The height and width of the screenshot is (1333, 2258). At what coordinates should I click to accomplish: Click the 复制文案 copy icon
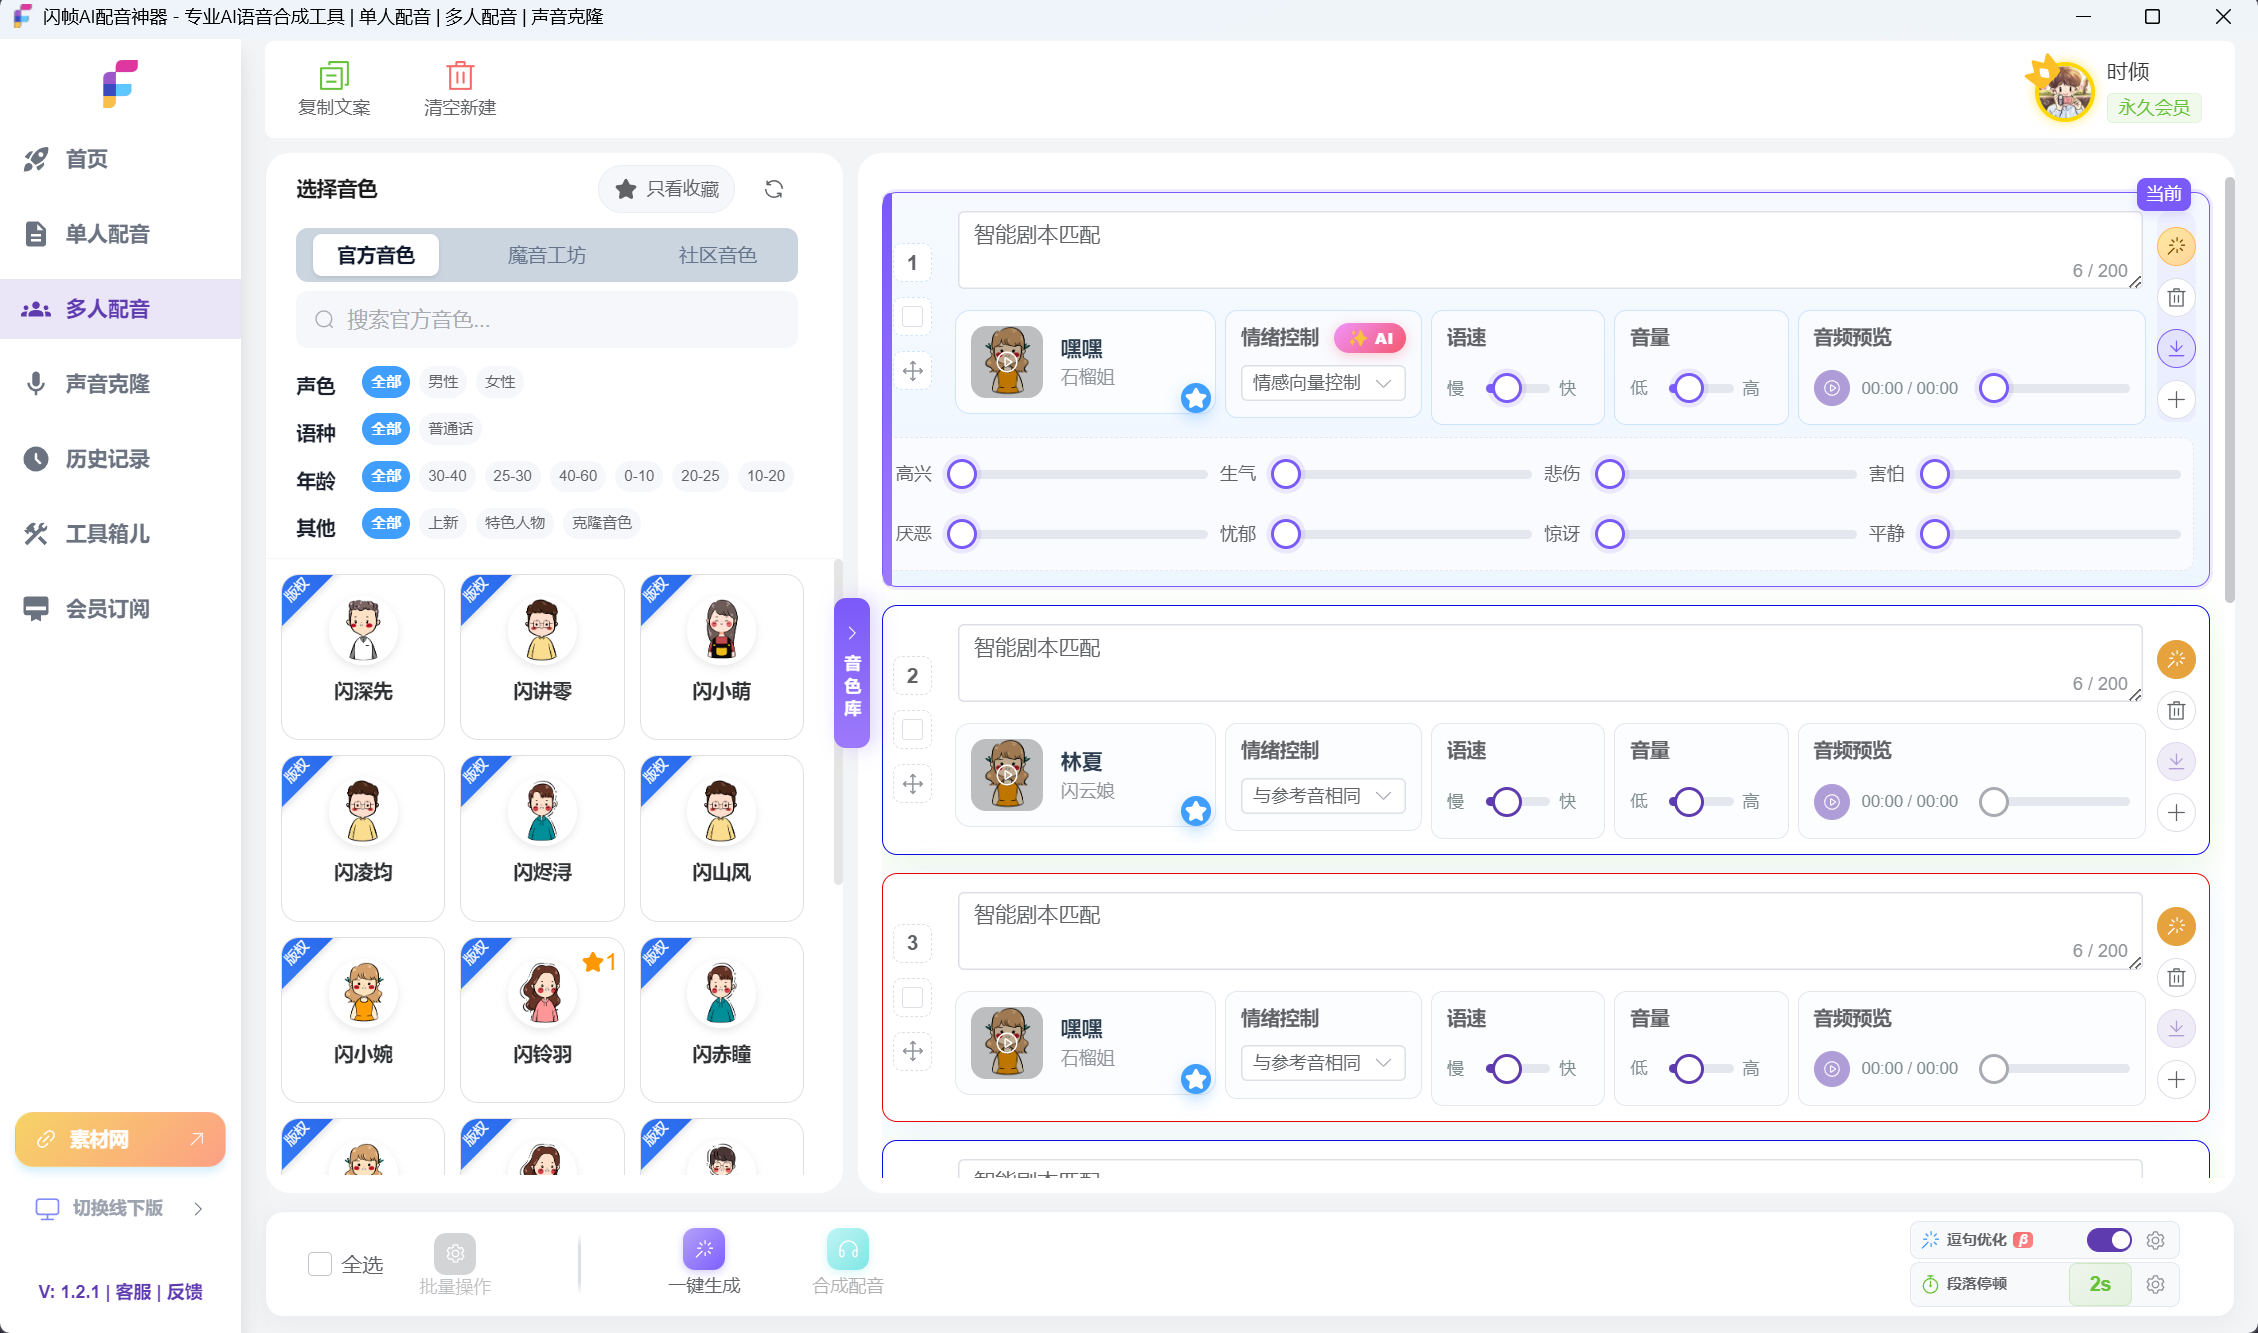(333, 76)
